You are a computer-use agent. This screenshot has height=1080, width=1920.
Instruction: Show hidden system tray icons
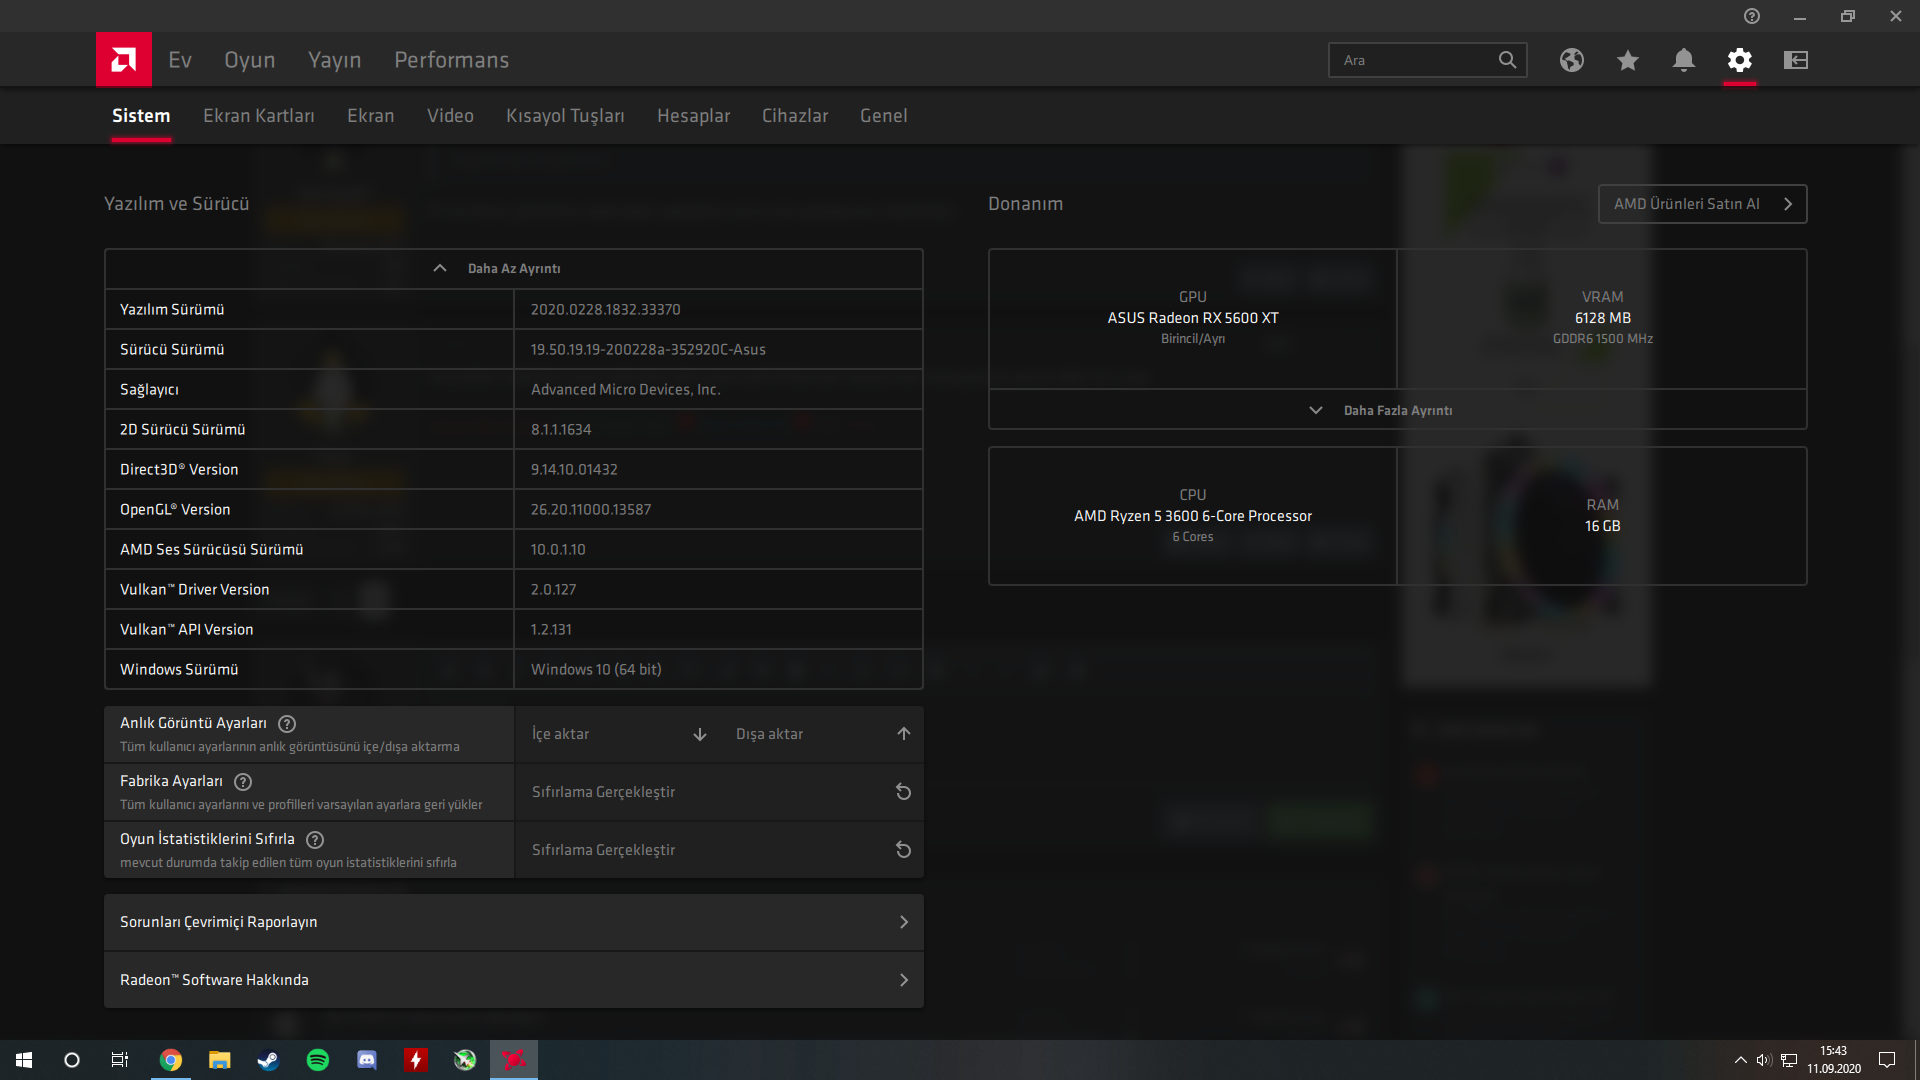1740,1060
